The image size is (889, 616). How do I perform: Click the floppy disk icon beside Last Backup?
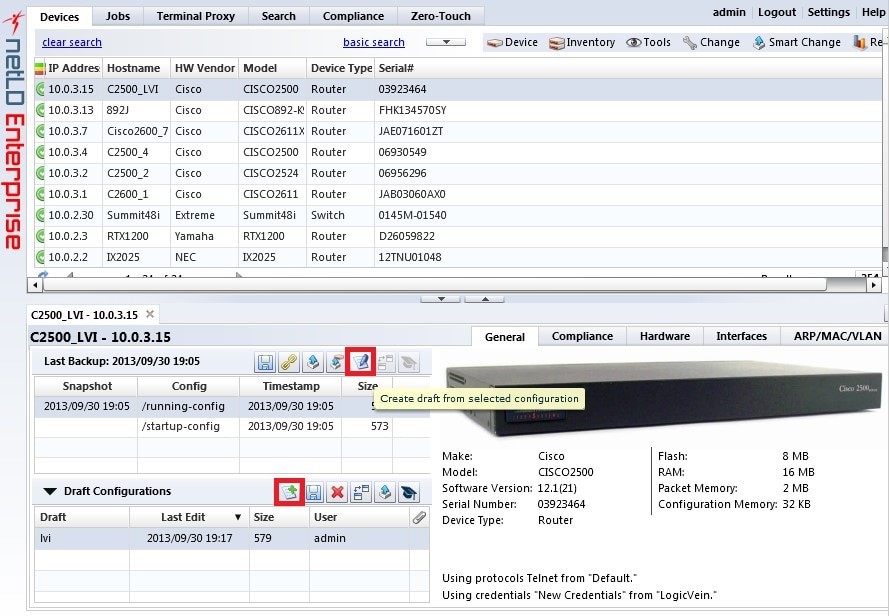point(265,362)
